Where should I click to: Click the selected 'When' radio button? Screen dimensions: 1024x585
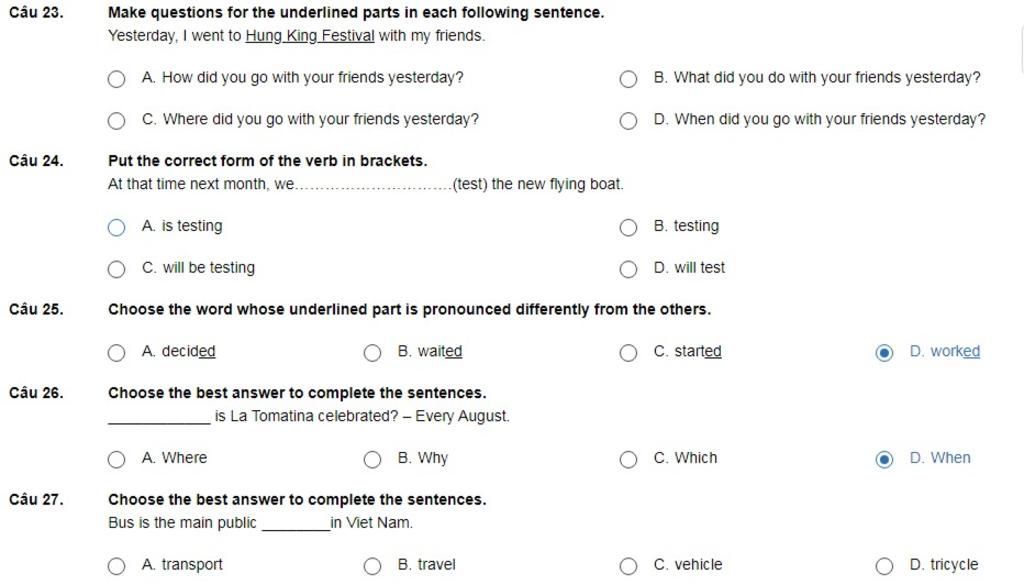point(884,459)
